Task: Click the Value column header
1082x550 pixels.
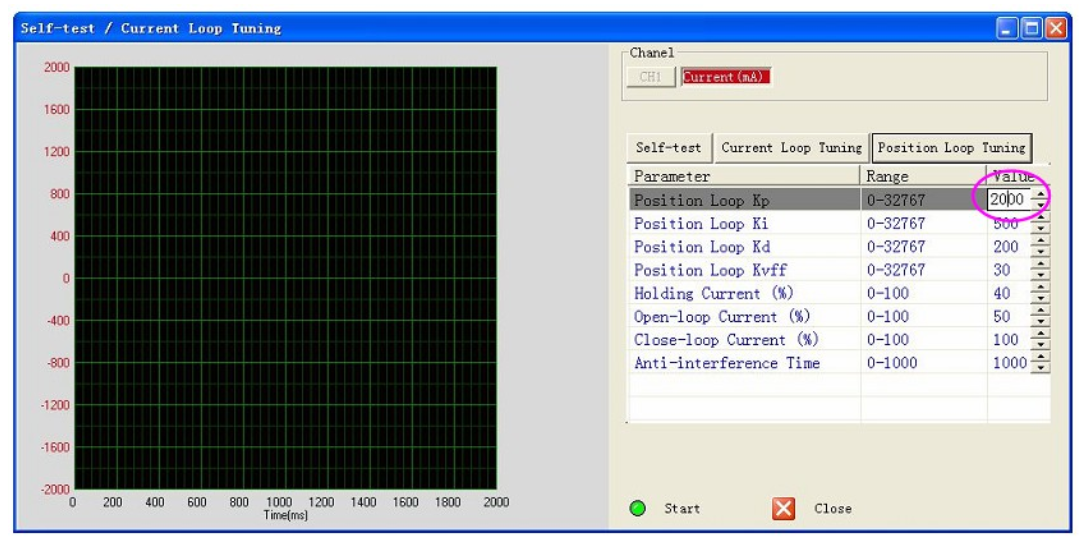Action: (x=1019, y=176)
